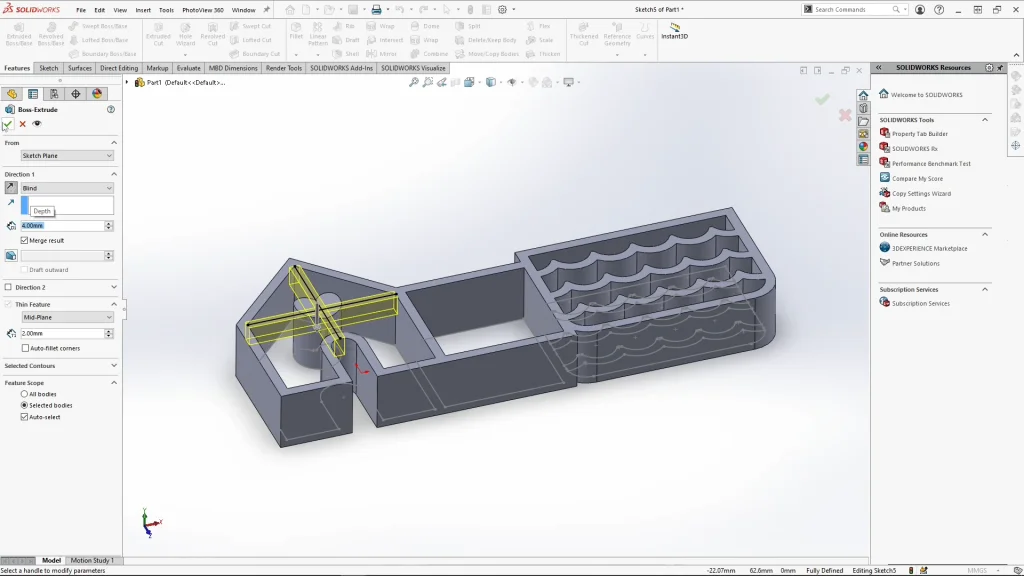Click the red X confirmation corner icon

845,116
